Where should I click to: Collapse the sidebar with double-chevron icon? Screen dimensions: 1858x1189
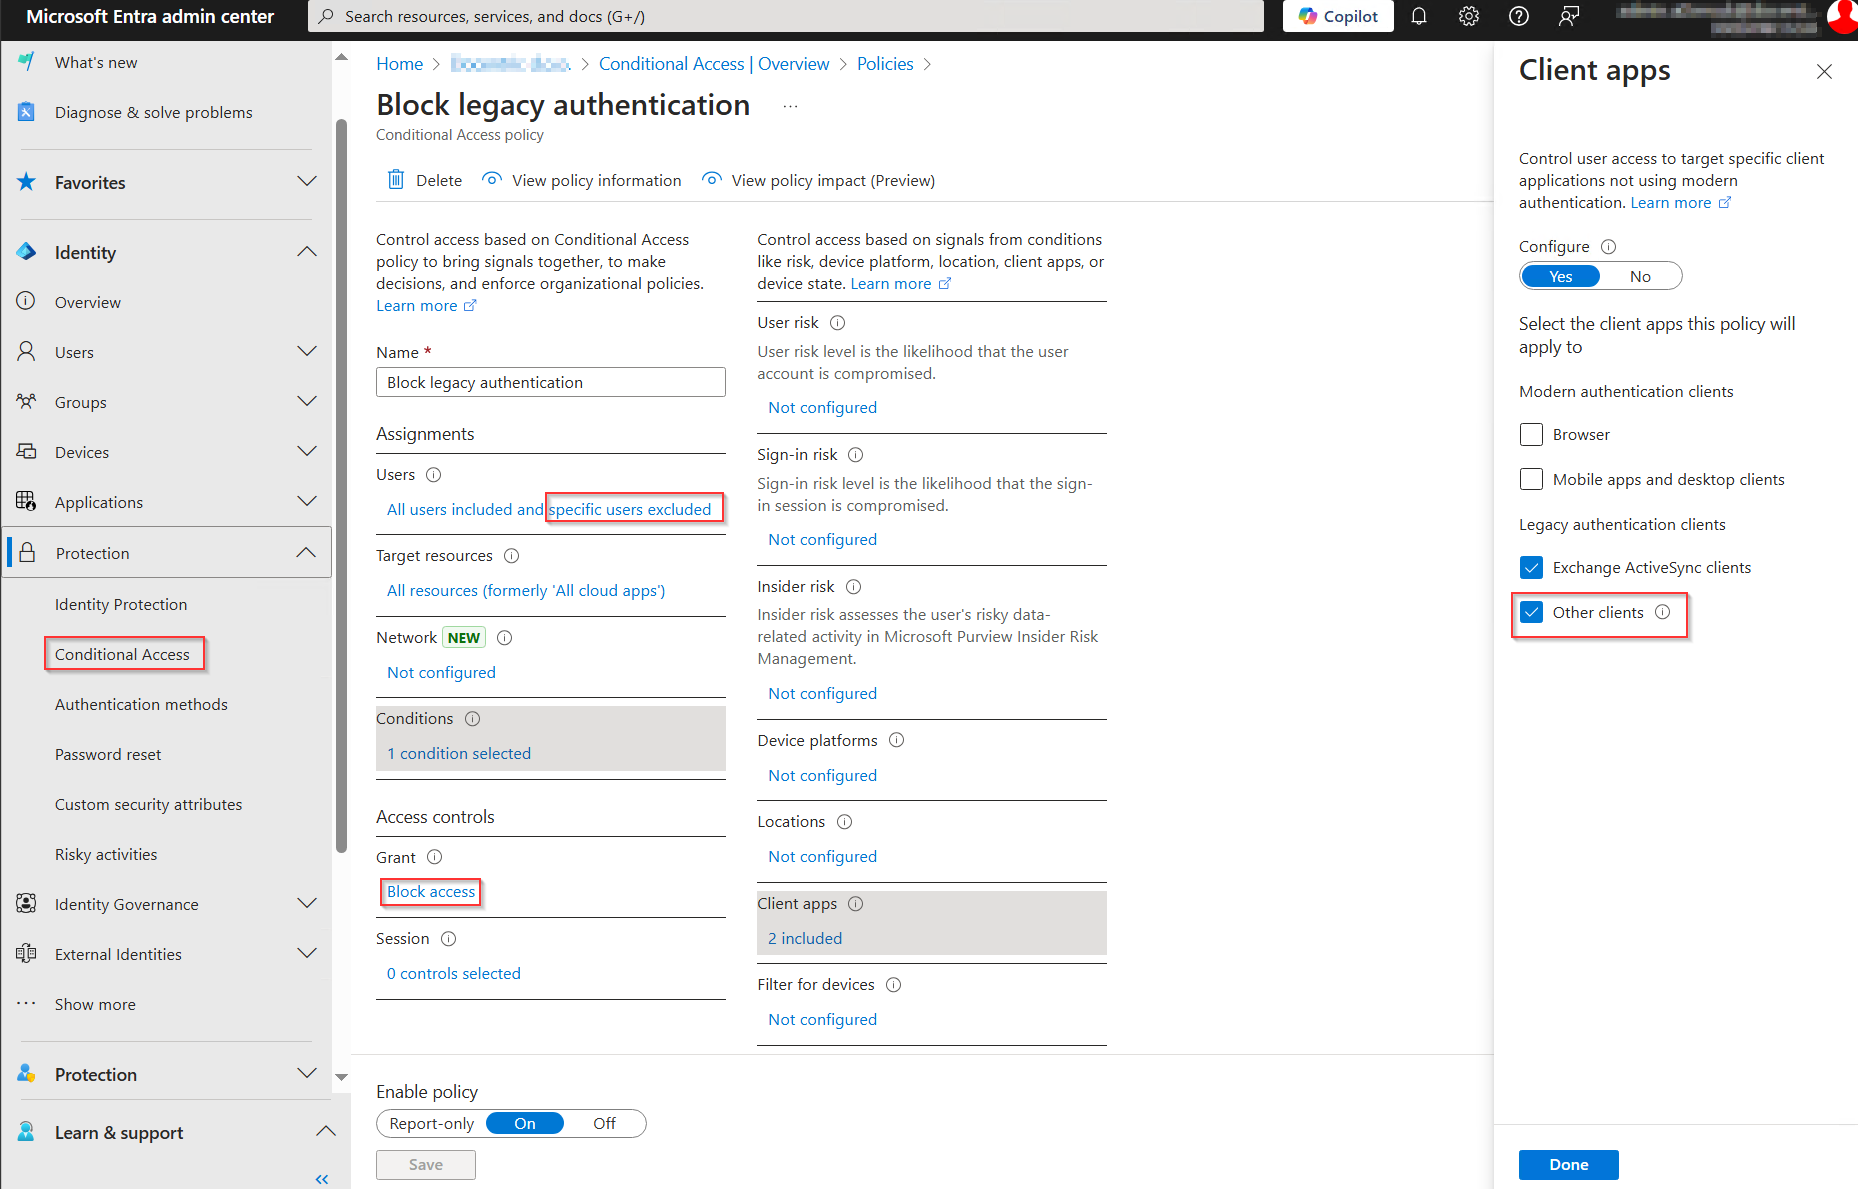322,1179
